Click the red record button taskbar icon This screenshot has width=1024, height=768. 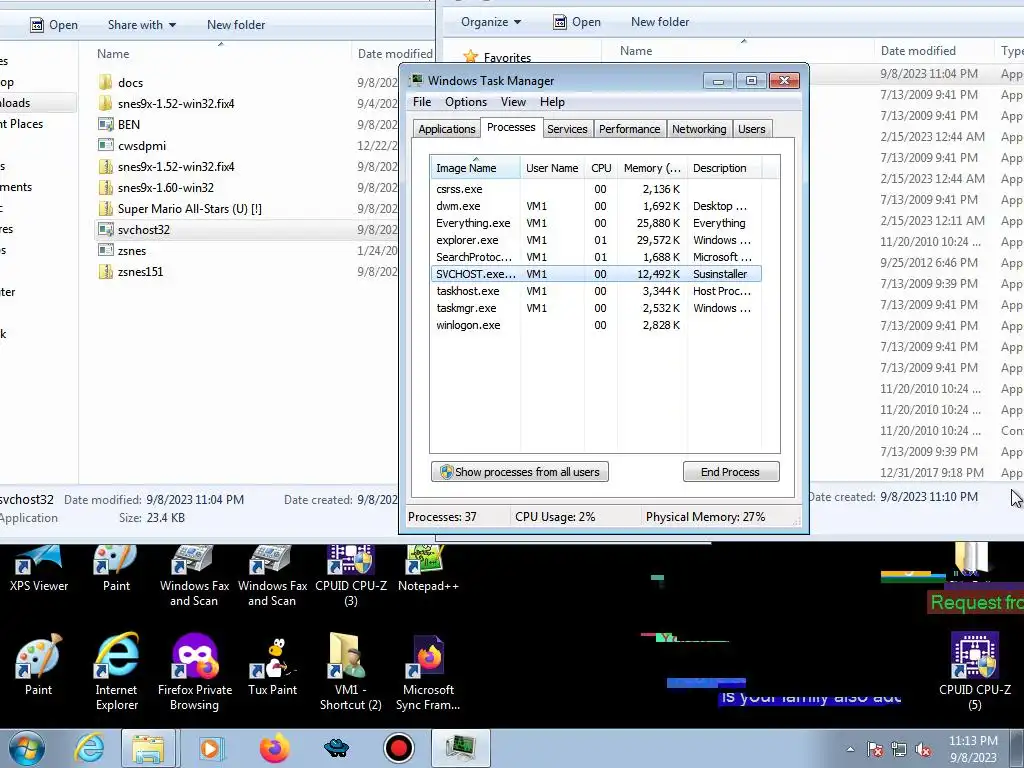(398, 748)
